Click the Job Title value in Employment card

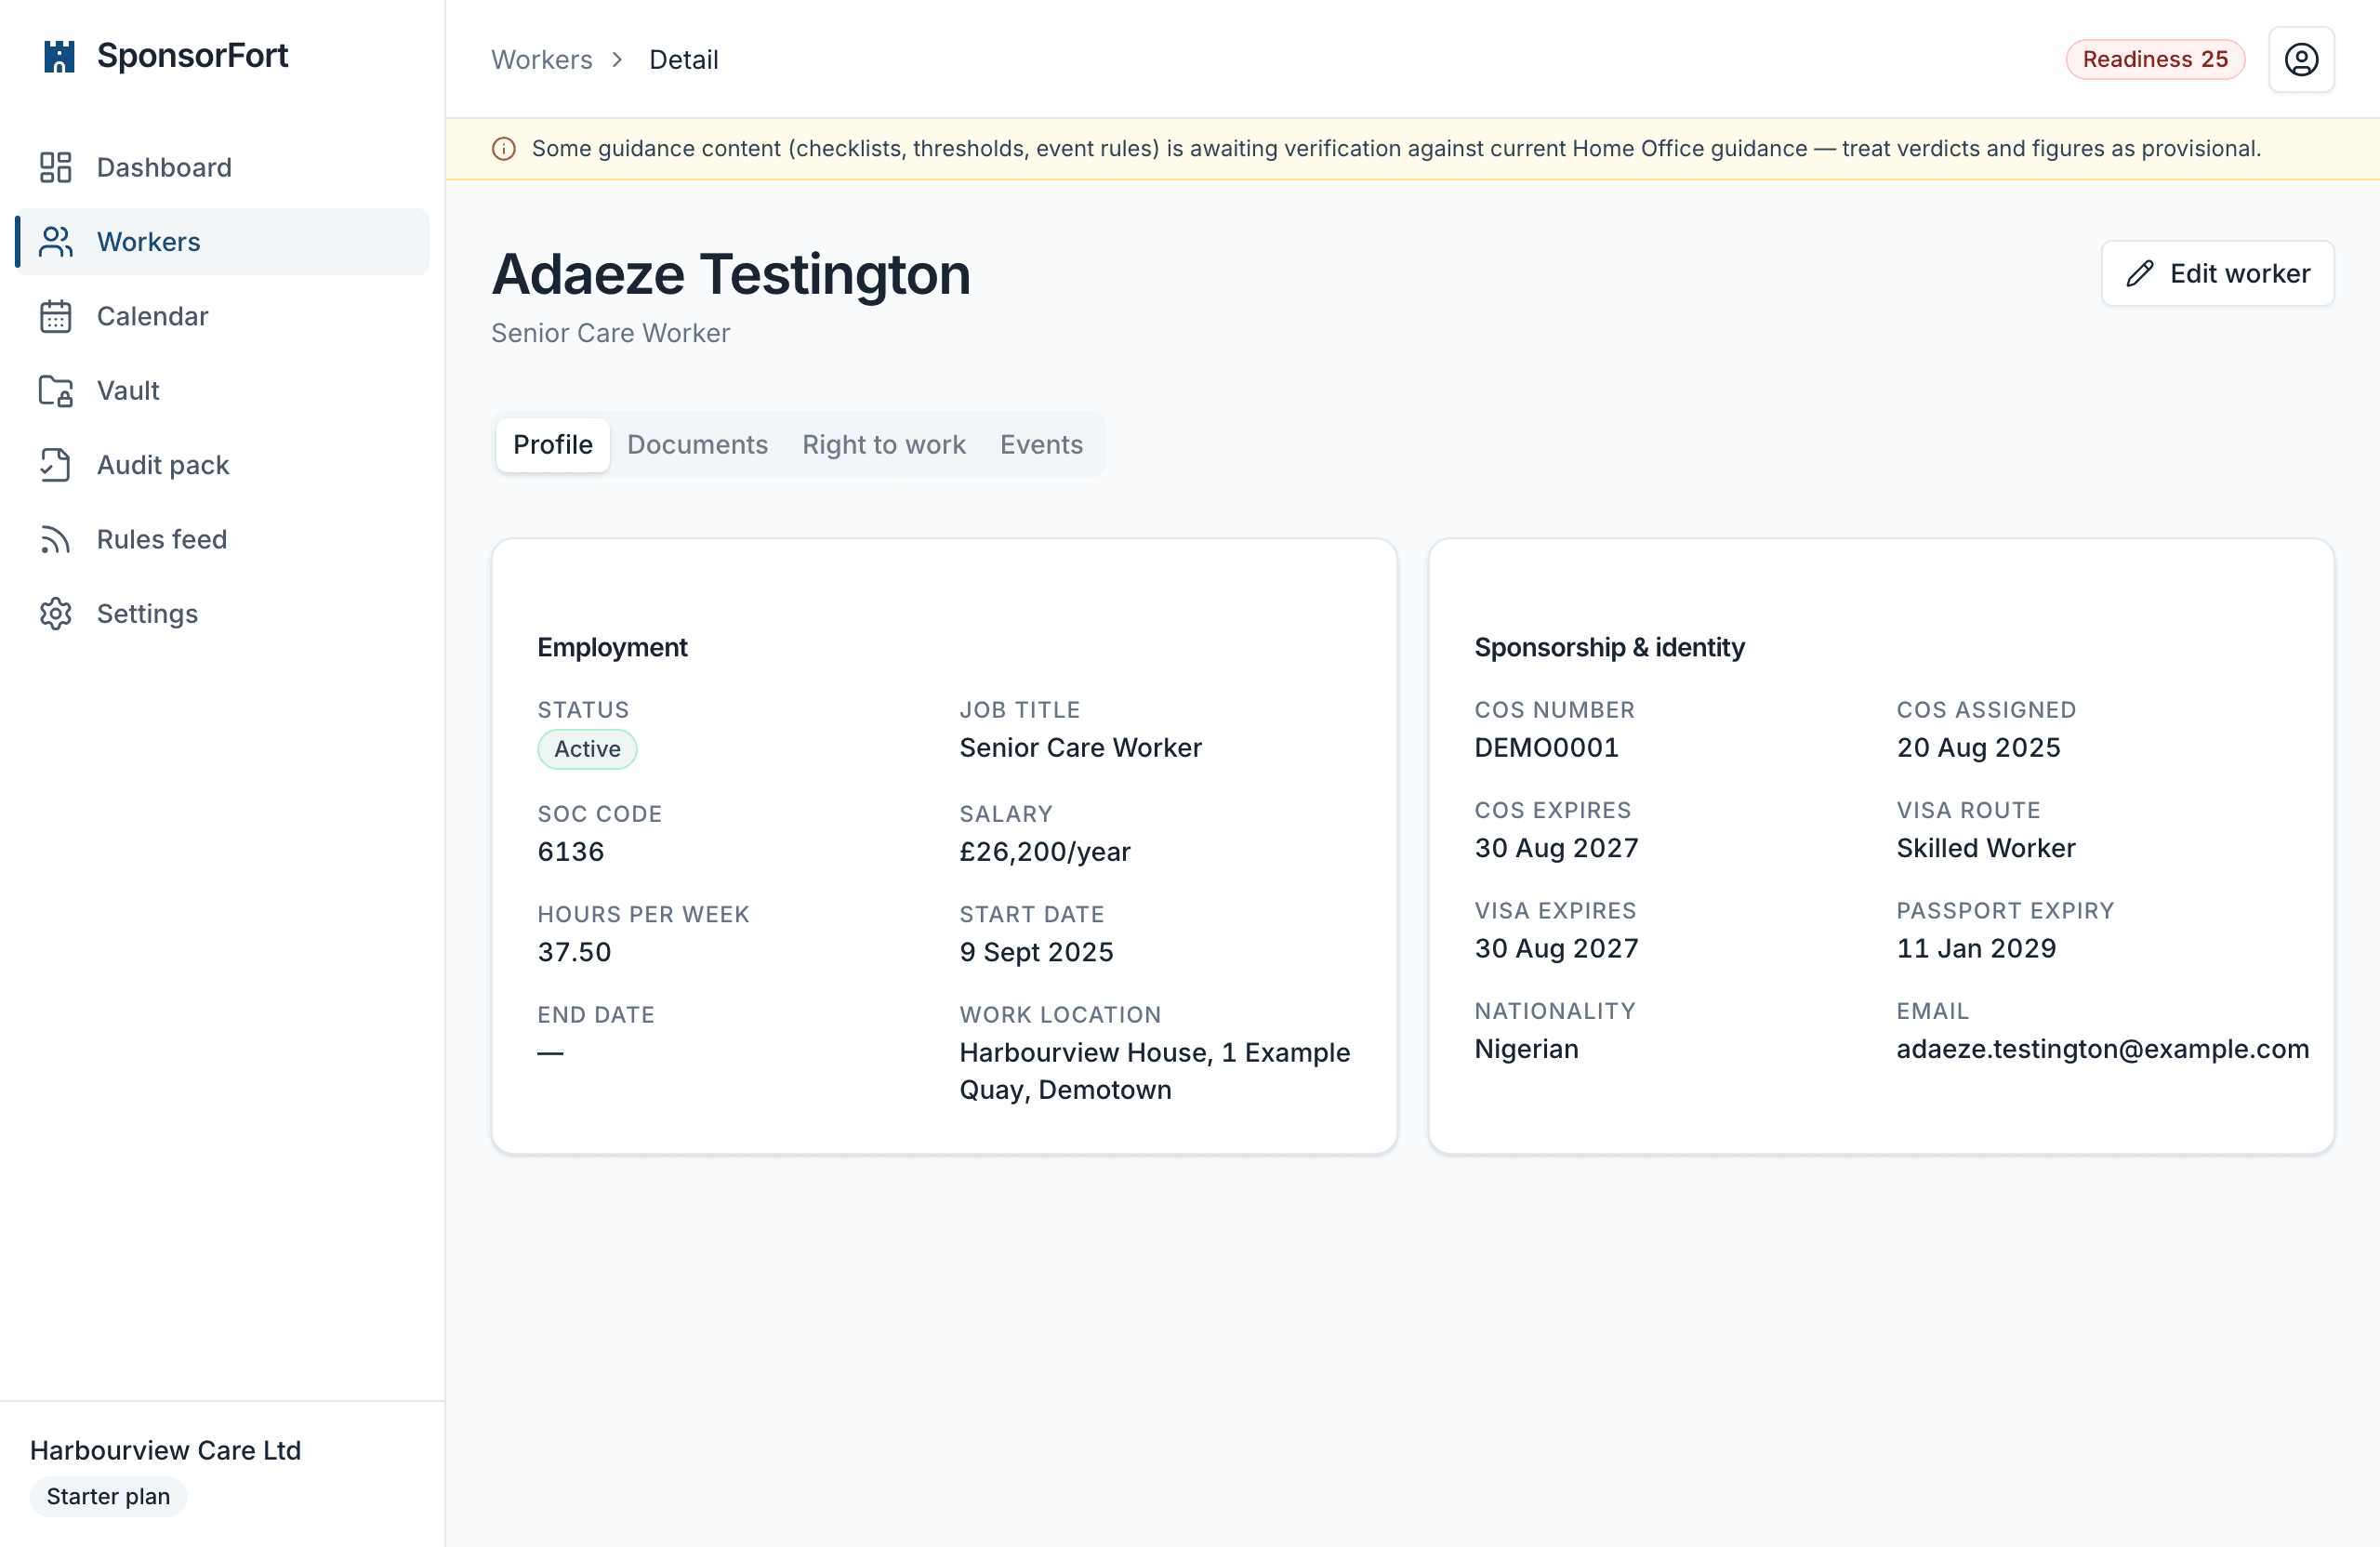click(x=1080, y=747)
